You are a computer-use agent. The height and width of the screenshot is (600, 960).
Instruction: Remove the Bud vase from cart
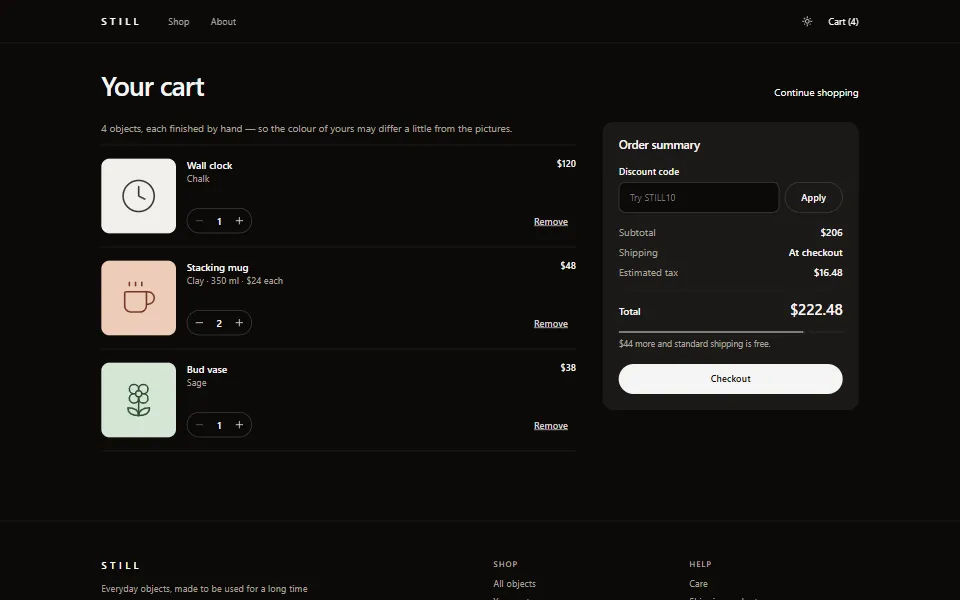550,426
